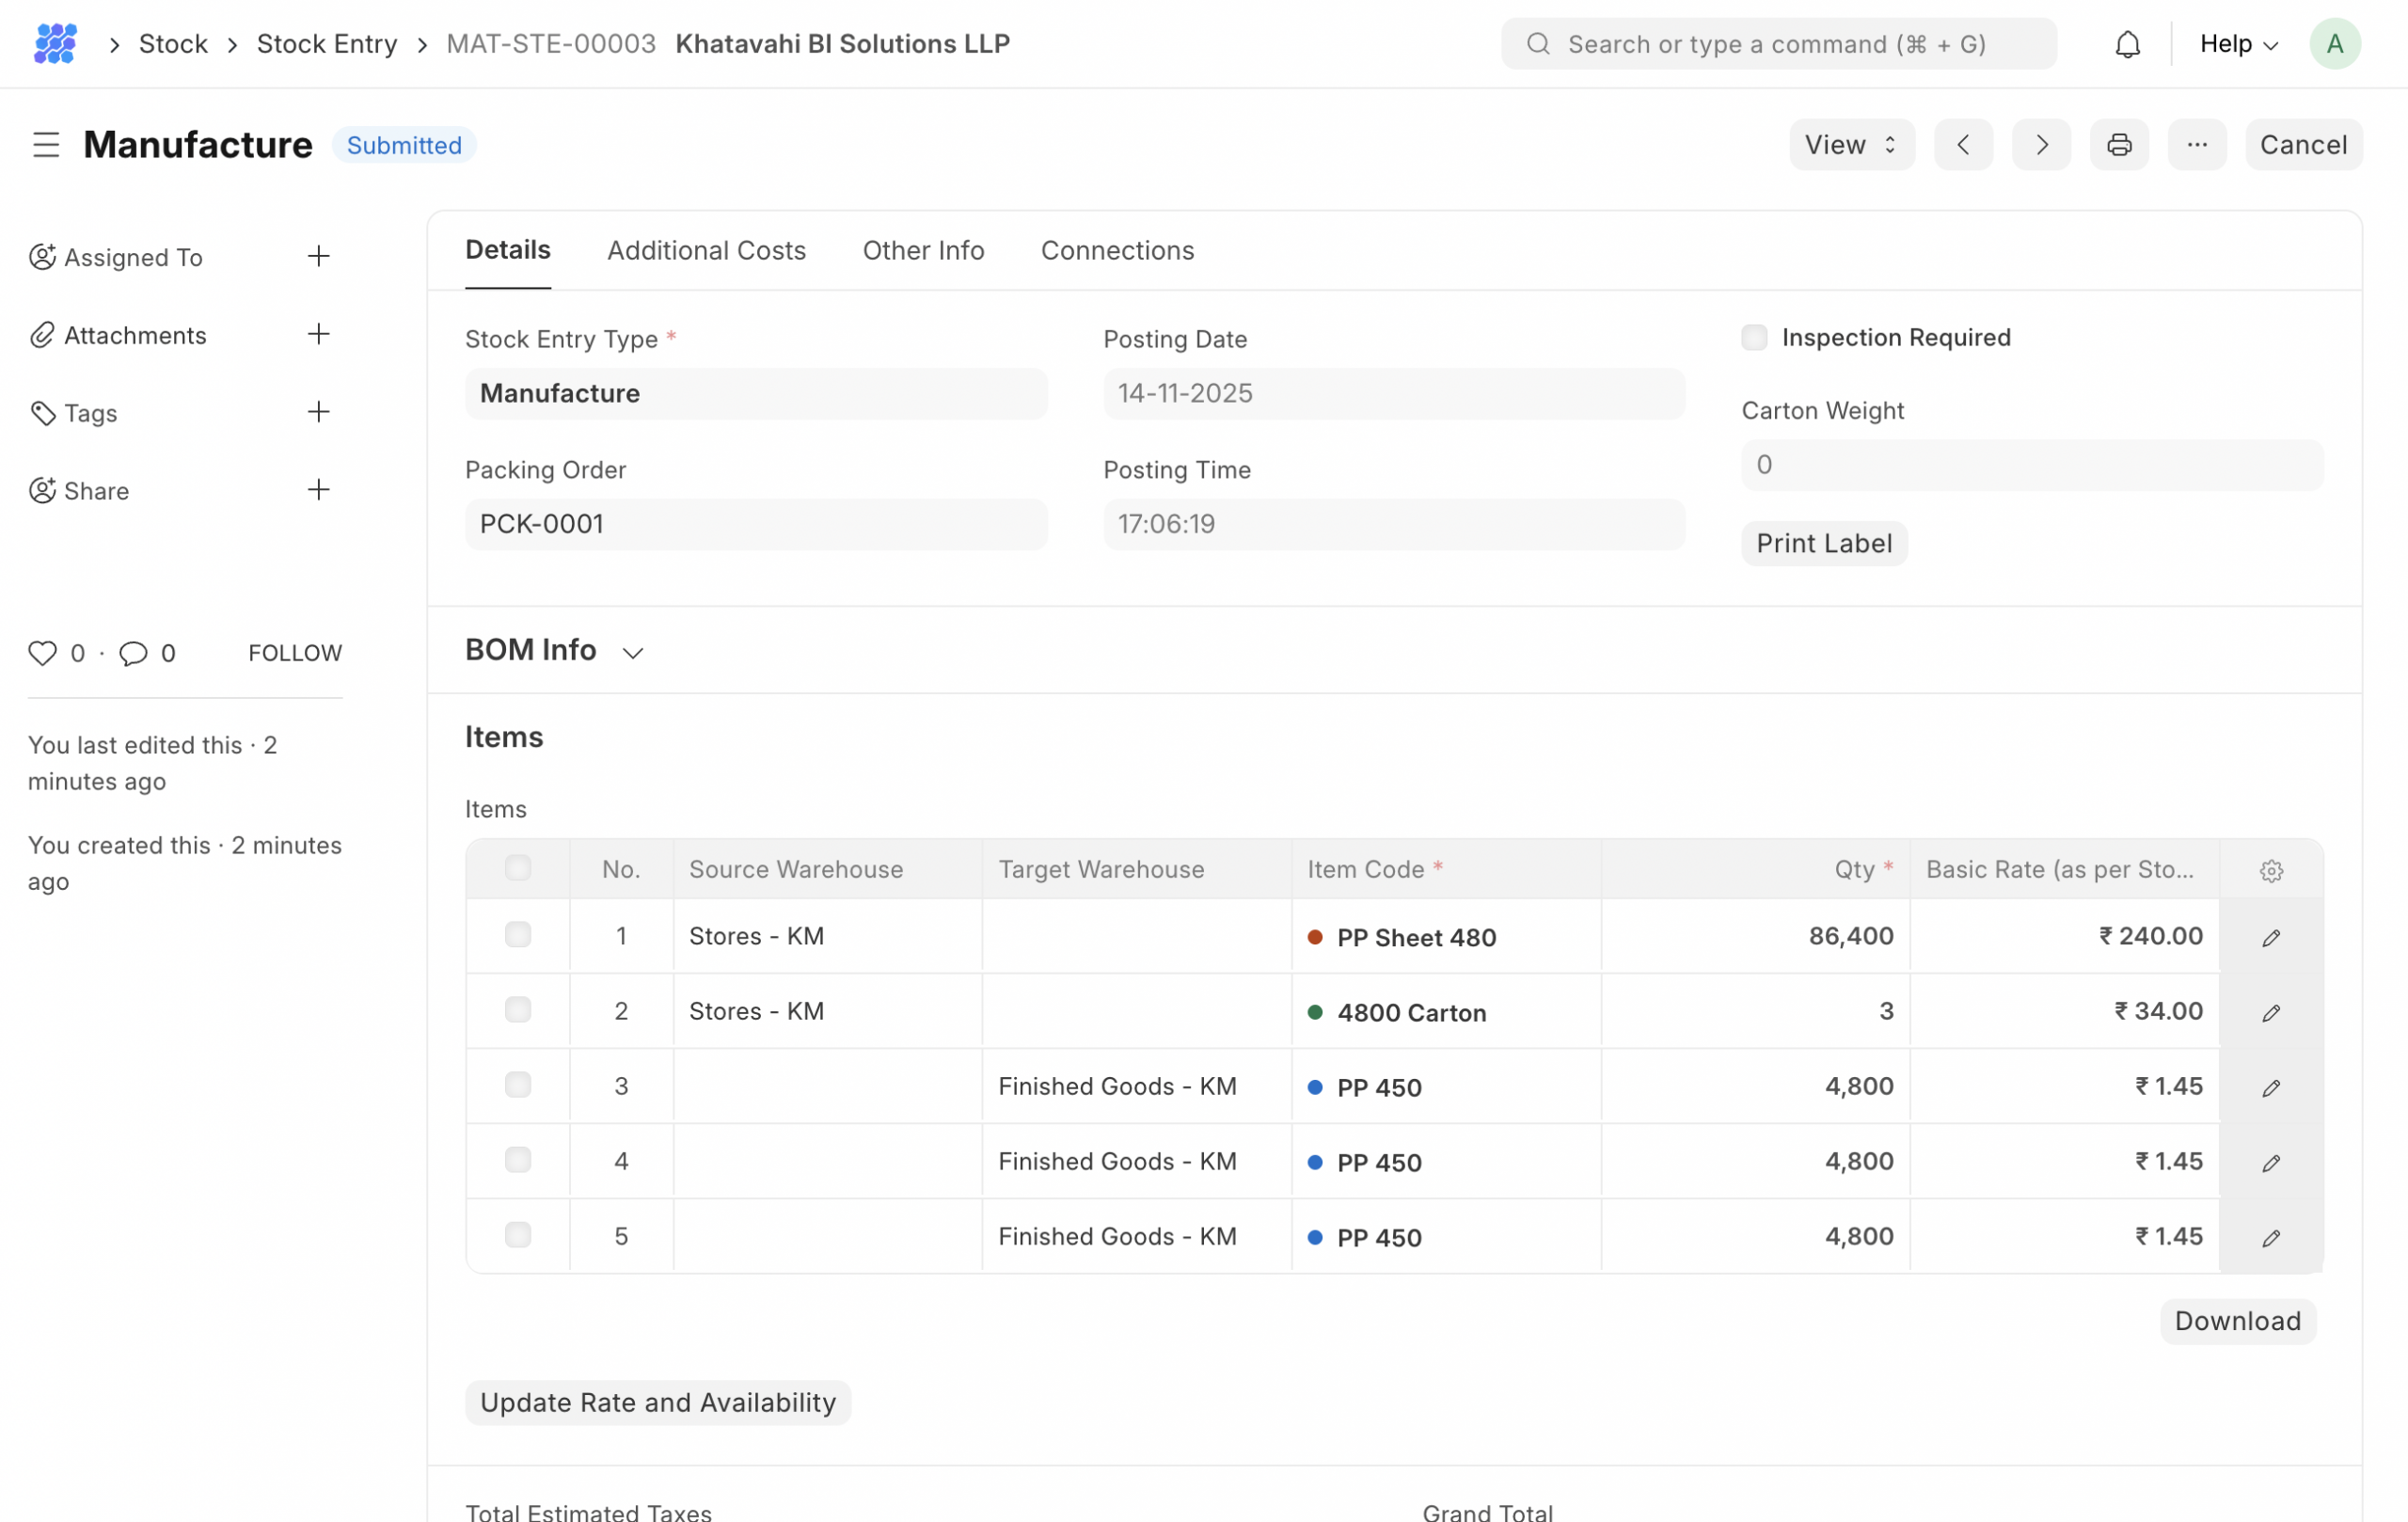Open the three-dots more menu
This screenshot has height=1522, width=2408.
pos(2196,145)
